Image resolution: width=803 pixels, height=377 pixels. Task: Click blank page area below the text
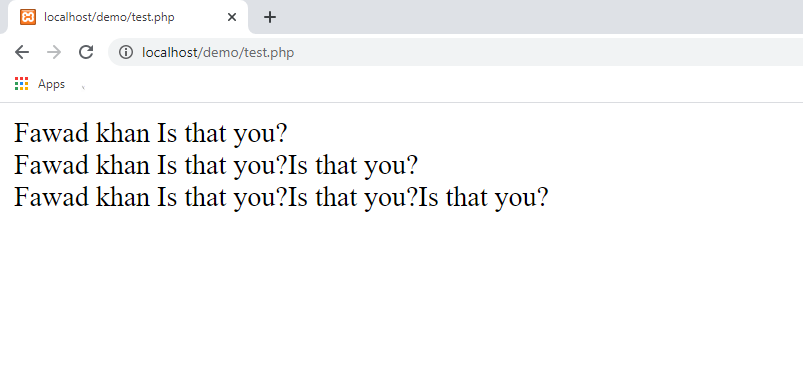tap(402, 292)
